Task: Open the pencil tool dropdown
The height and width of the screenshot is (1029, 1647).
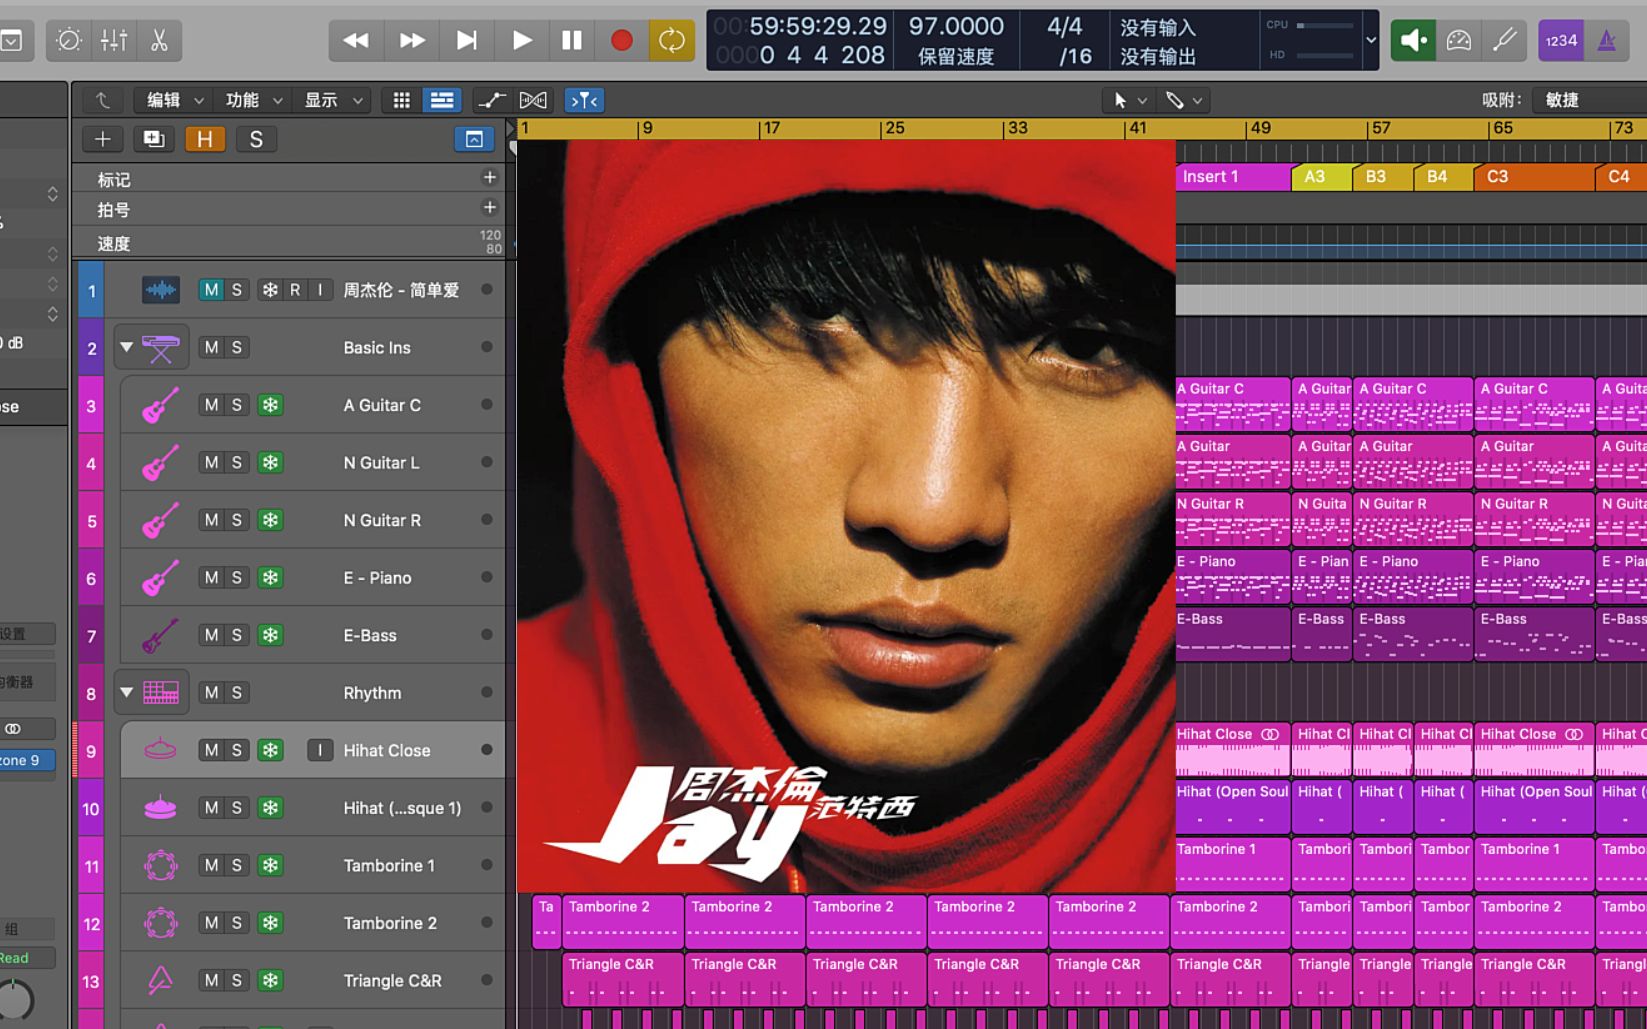Action: [1183, 100]
